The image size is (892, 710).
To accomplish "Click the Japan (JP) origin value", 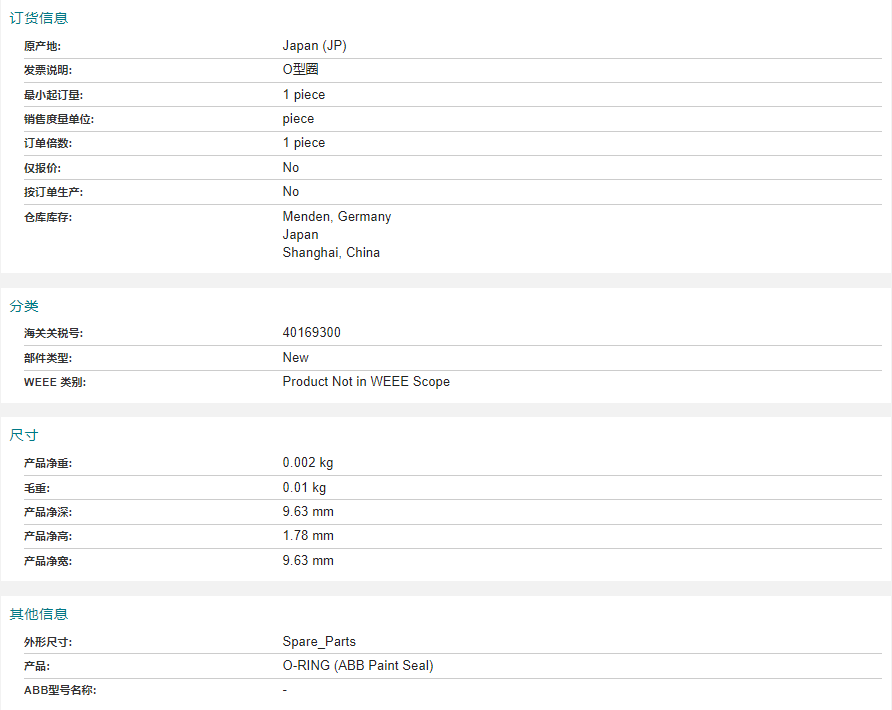I will [315, 46].
